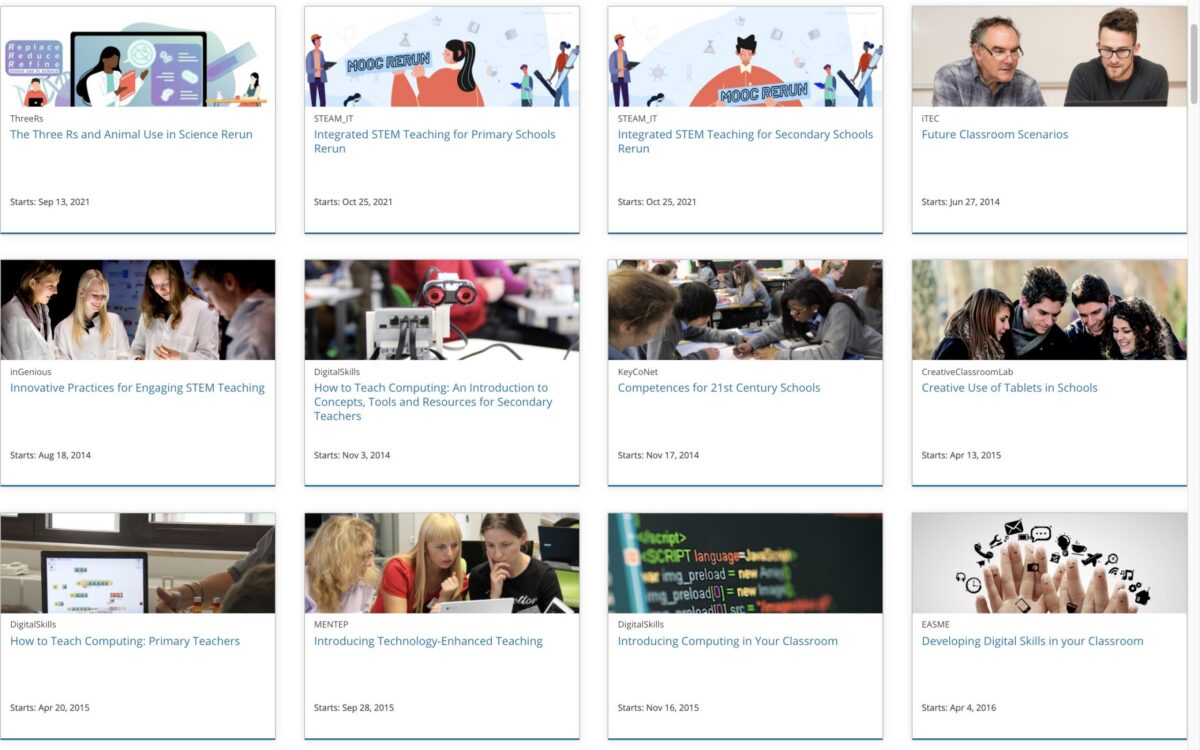The image size is (1200, 750).
Task: Click 'Starts: Jun 27, 2014' text
Action: tap(961, 202)
